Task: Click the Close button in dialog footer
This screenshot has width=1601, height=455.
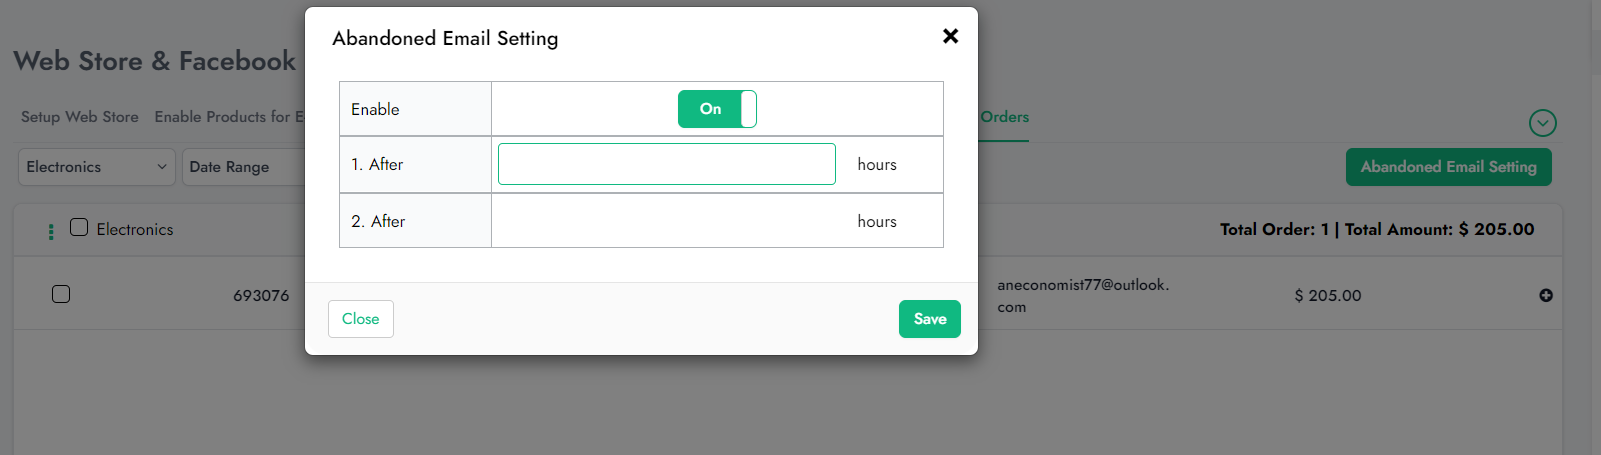Action: (x=360, y=319)
